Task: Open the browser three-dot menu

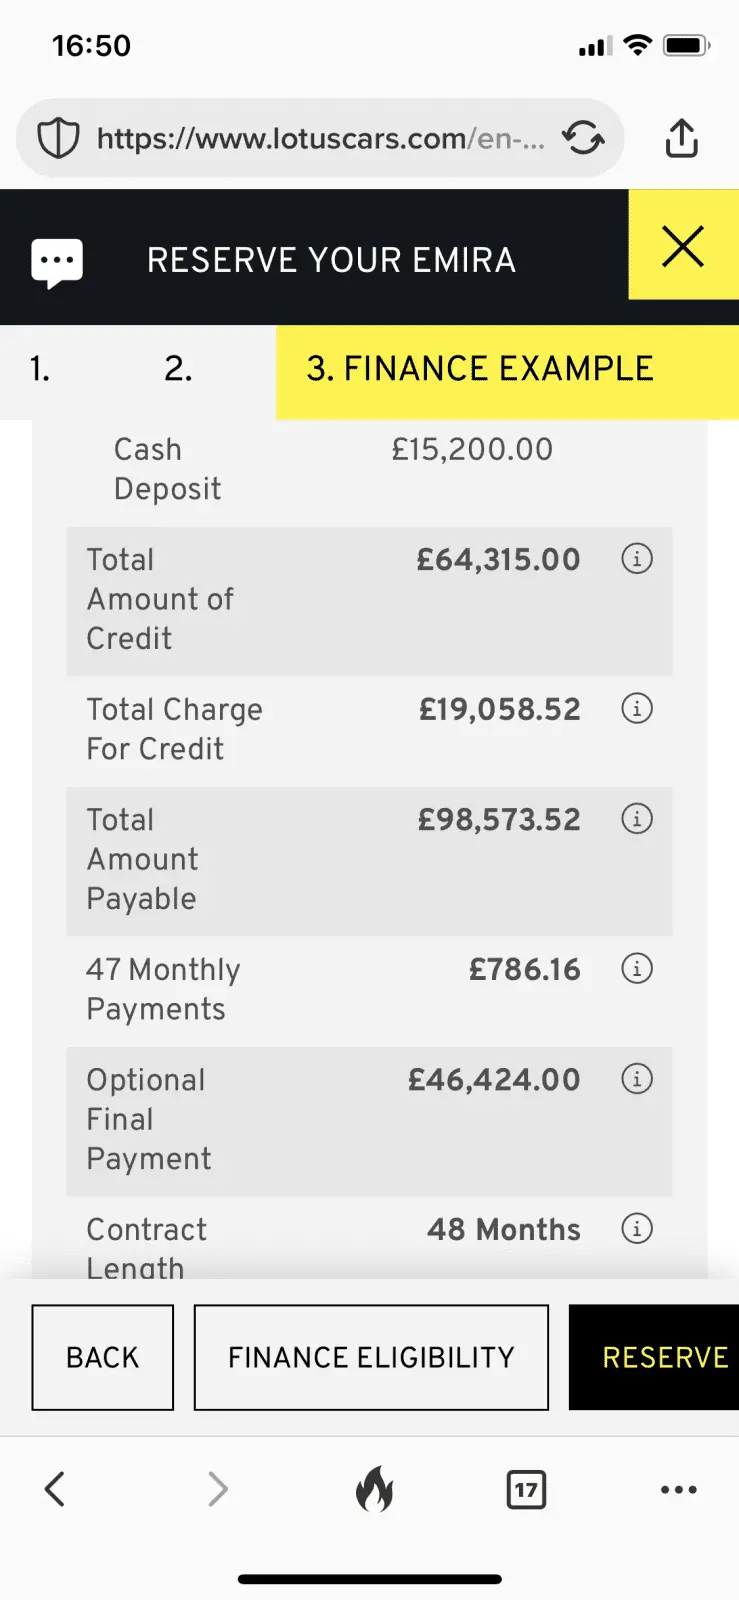Action: pos(679,1490)
